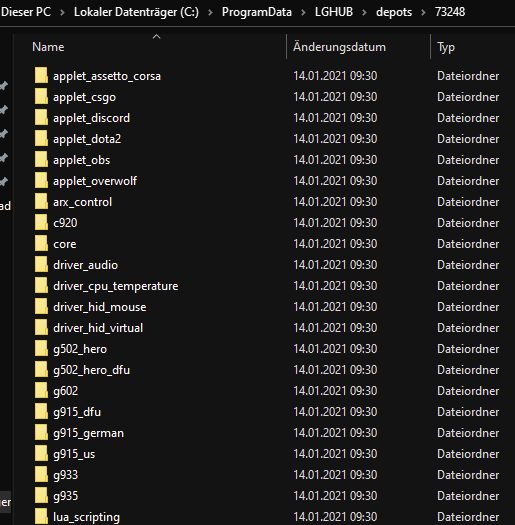Click the 73248 breadcrumb
Viewport: 515px width, 525px height.
click(450, 12)
